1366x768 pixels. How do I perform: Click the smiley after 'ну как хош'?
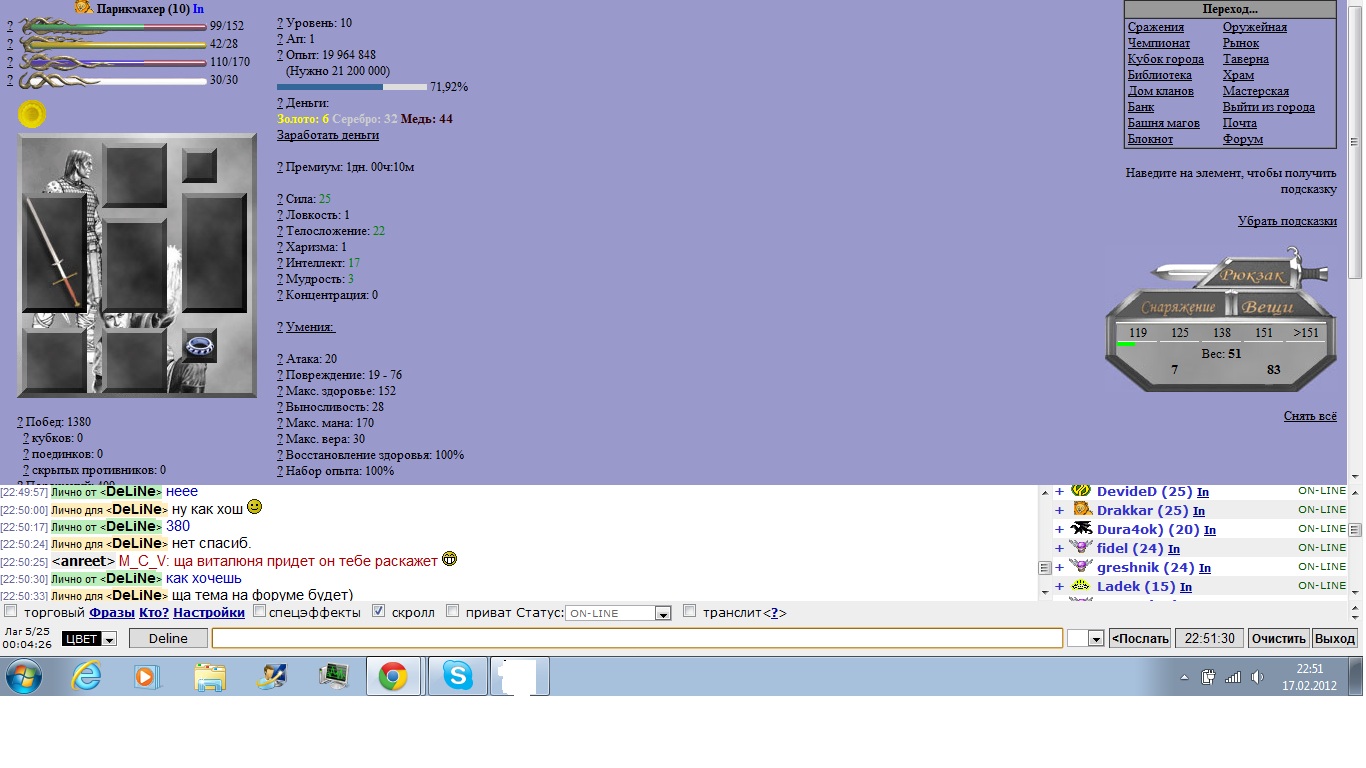coord(255,507)
